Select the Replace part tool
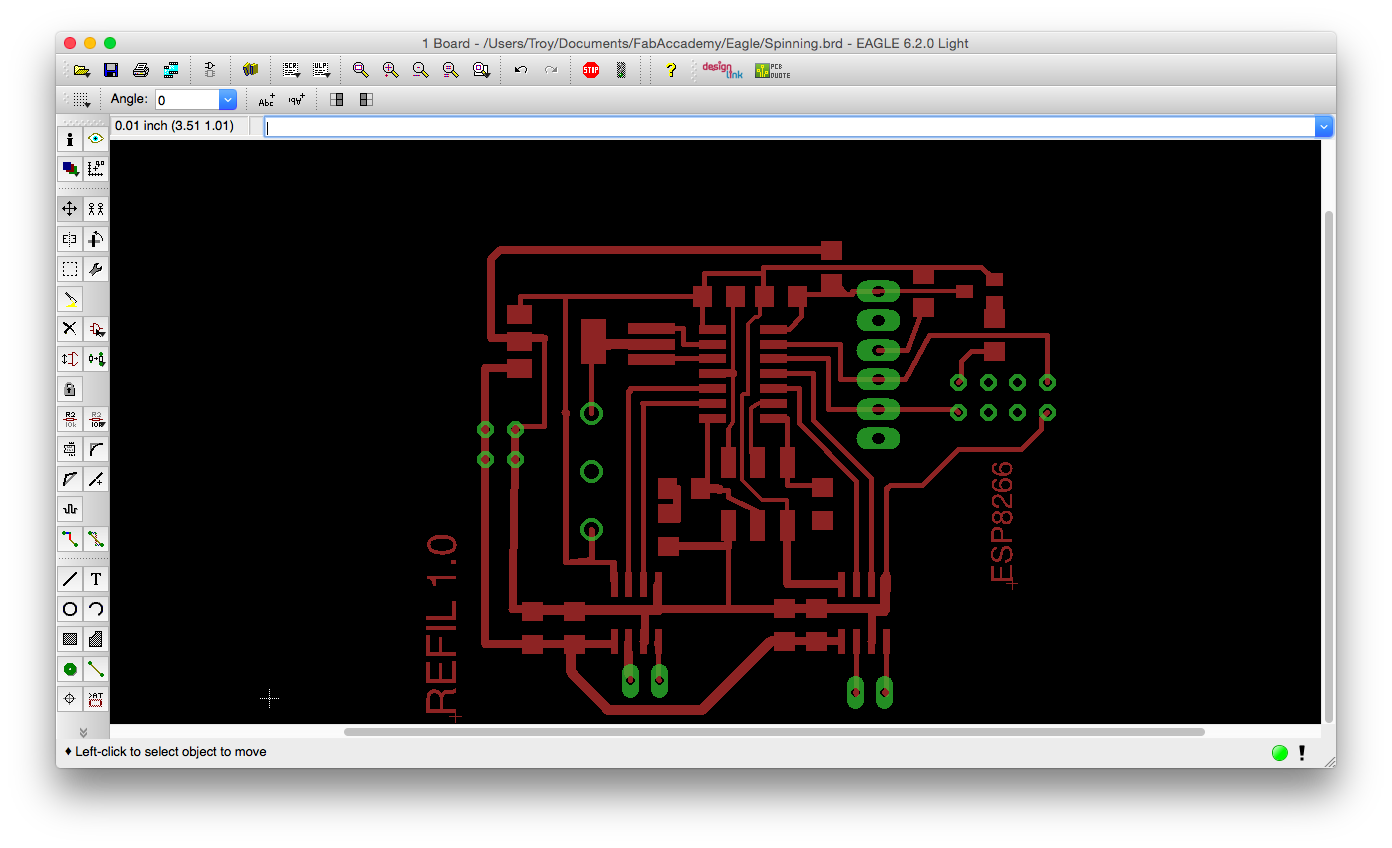 point(96,359)
